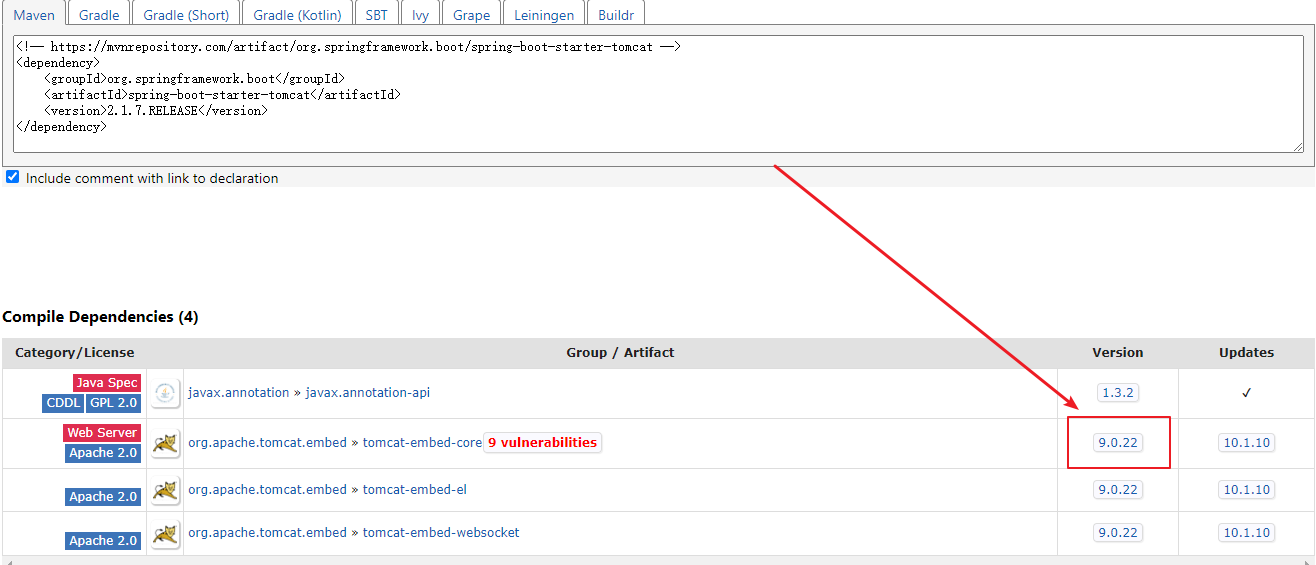Screen dimensions: 1316x565
Task: Open the tomcat-embed-el artifact link
Action: coord(414,490)
